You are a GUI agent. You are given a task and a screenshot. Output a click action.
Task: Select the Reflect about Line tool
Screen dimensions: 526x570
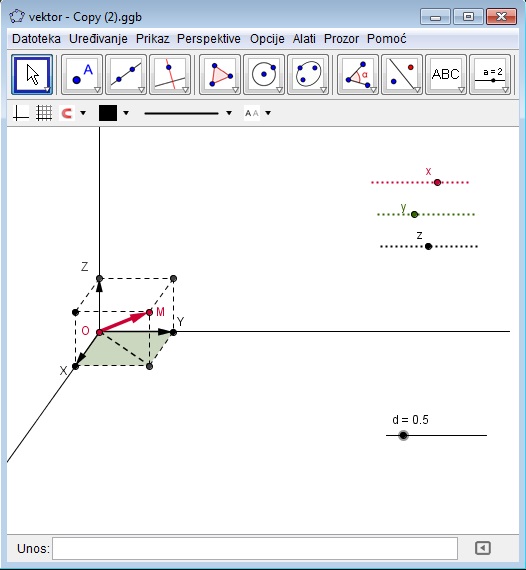402,75
